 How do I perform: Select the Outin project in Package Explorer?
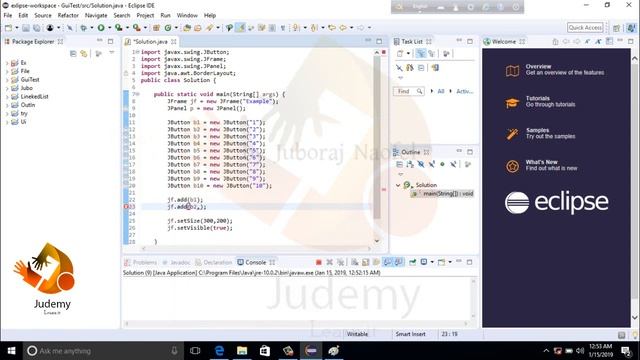[27, 105]
